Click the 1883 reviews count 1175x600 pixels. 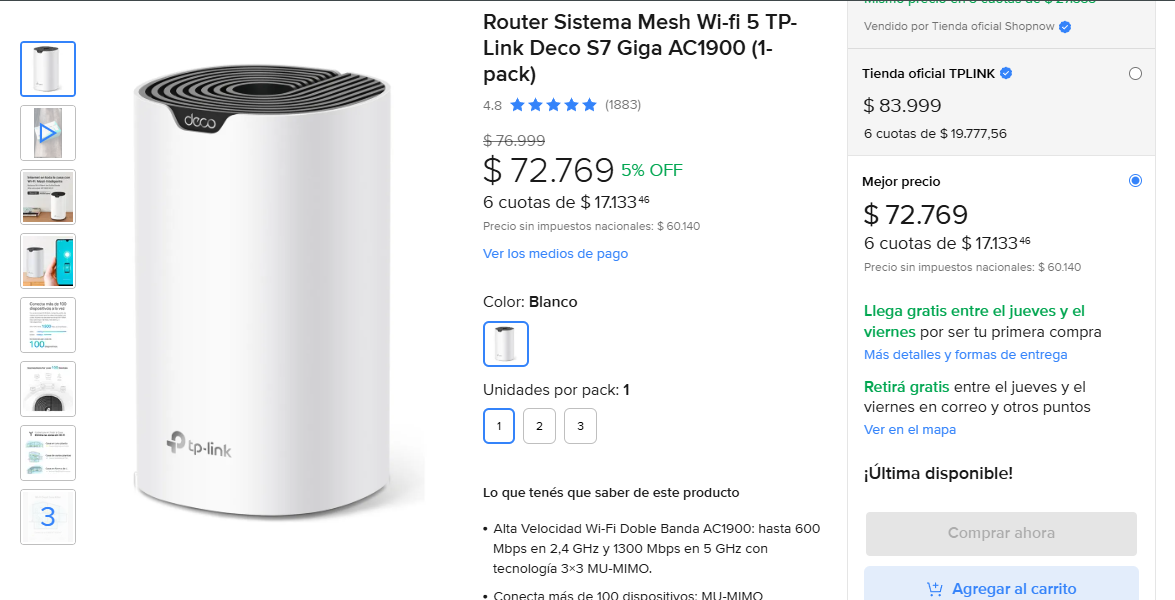pos(623,105)
